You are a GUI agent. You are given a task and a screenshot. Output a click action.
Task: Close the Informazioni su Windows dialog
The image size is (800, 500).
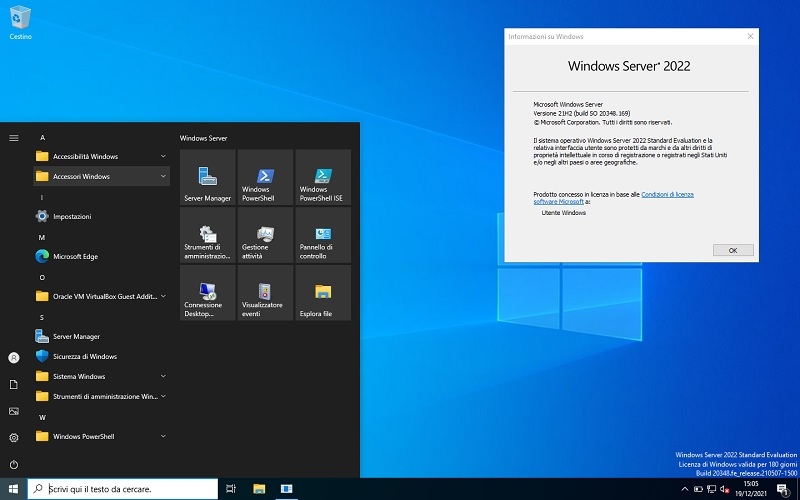pos(750,36)
